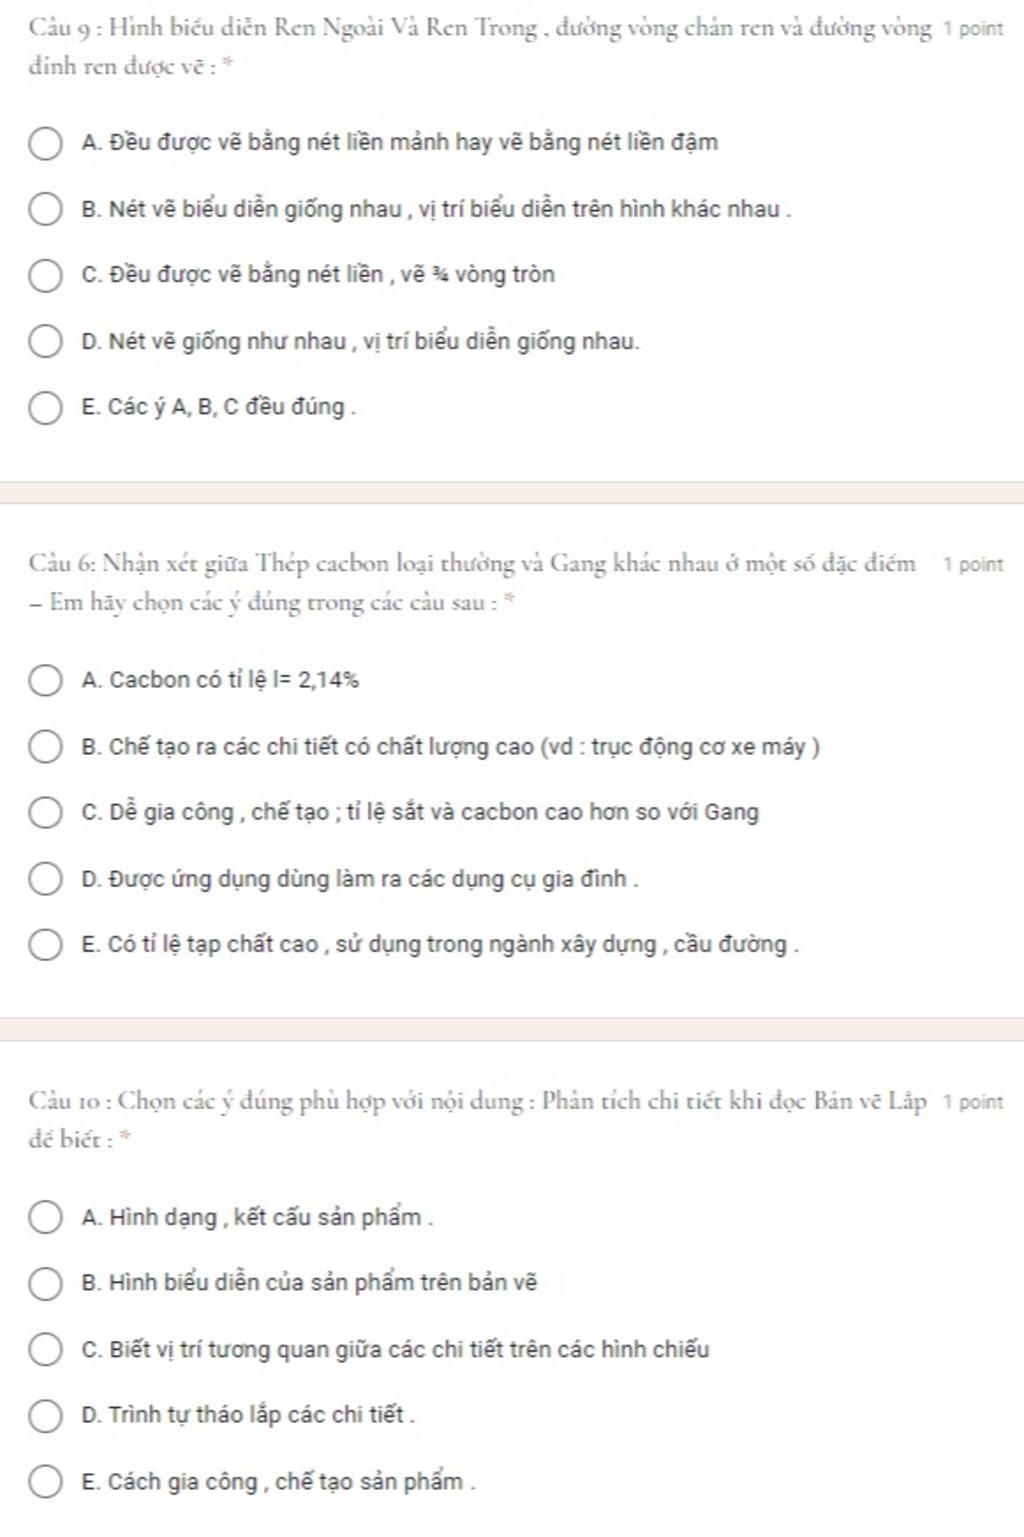This screenshot has height=1537, width=1024.
Task: Select 'Các ý A, B, C đều đúng'
Action: [x=44, y=408]
